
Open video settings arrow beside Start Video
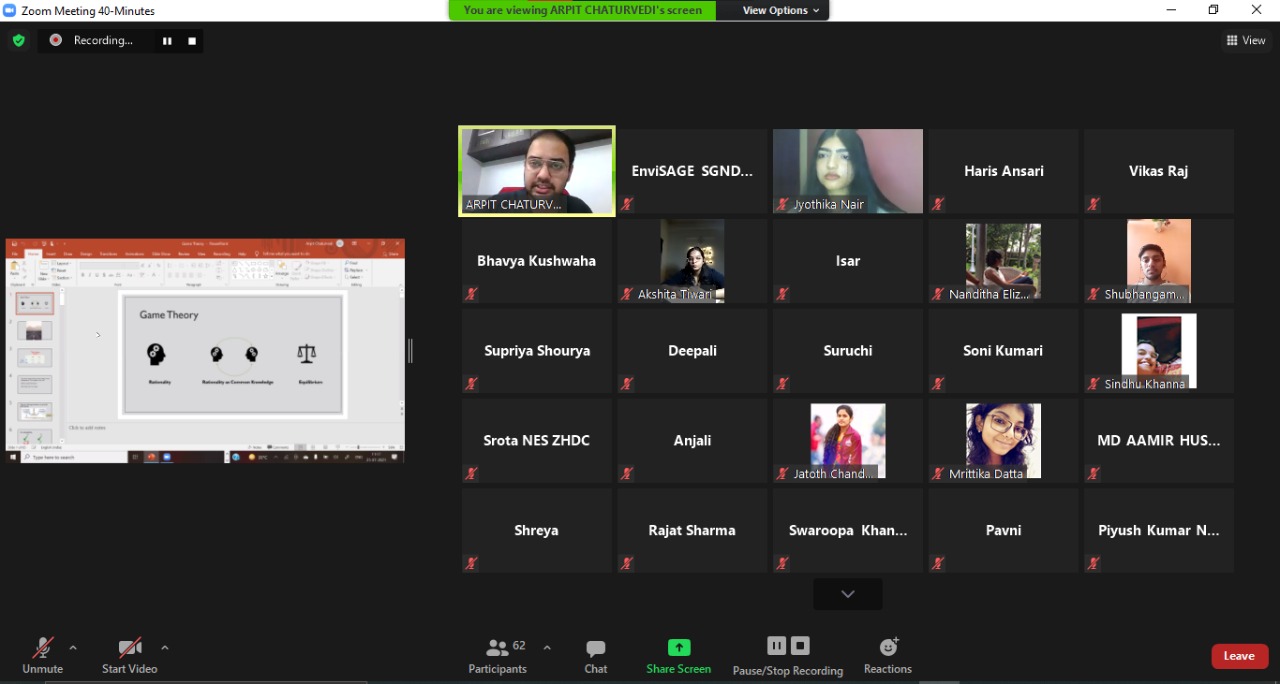pos(165,647)
